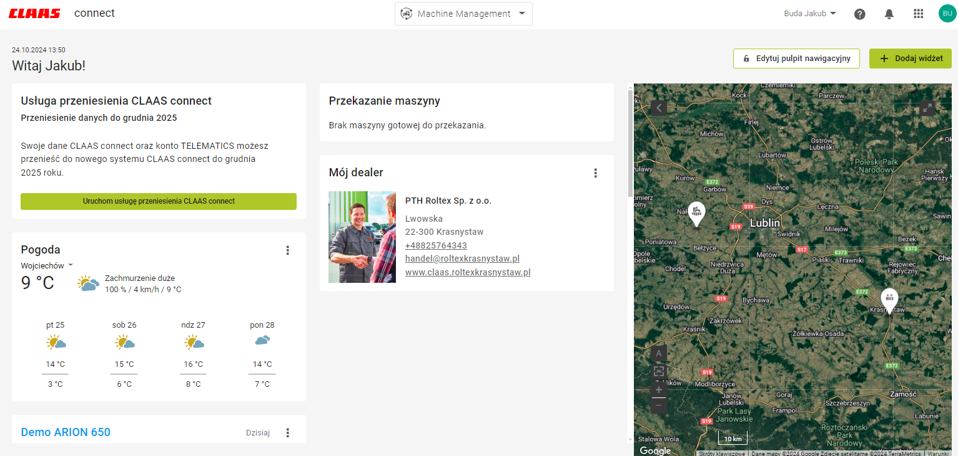Open Demo ARION 650 widget options menu
This screenshot has height=456, width=958.
(288, 433)
